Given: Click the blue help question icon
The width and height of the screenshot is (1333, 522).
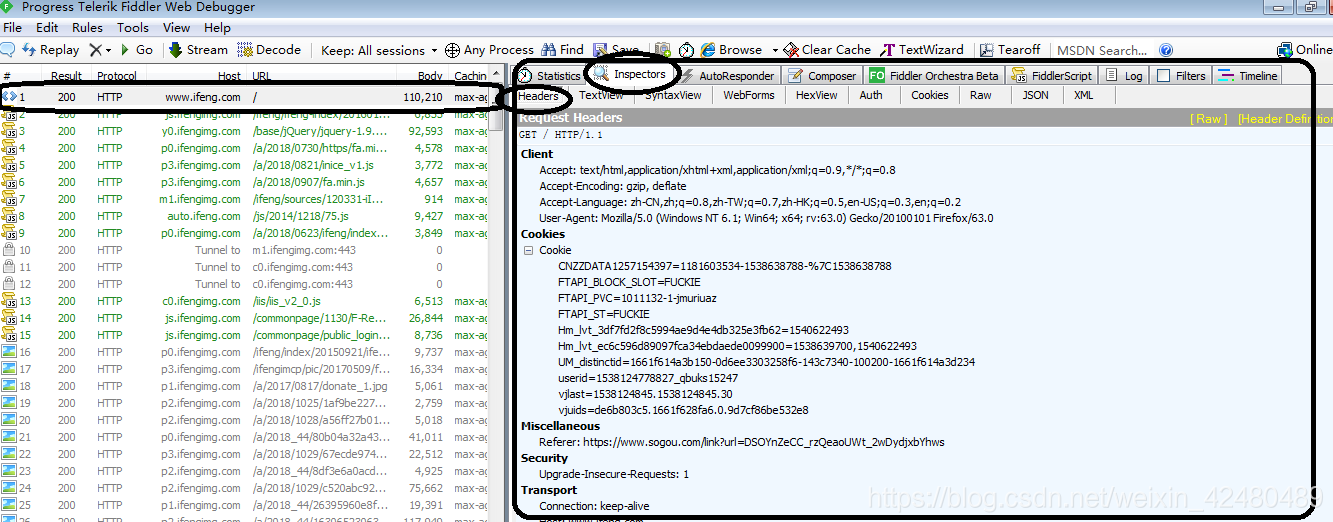Looking at the screenshot, I should click(1166, 50).
